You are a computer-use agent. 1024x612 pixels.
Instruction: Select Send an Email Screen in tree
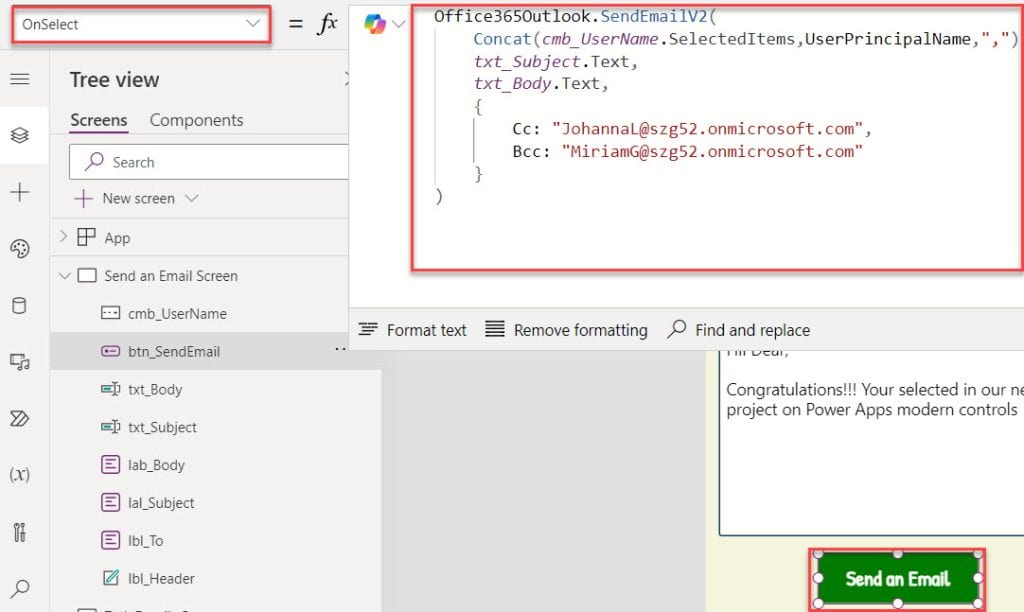pyautogui.click(x=171, y=276)
